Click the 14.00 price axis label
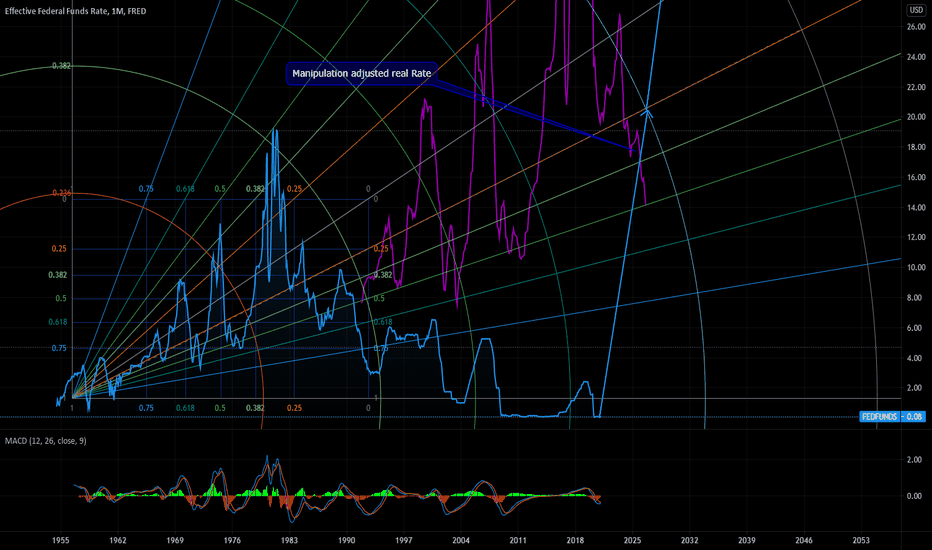Screen dimensions: 932x550 point(916,208)
